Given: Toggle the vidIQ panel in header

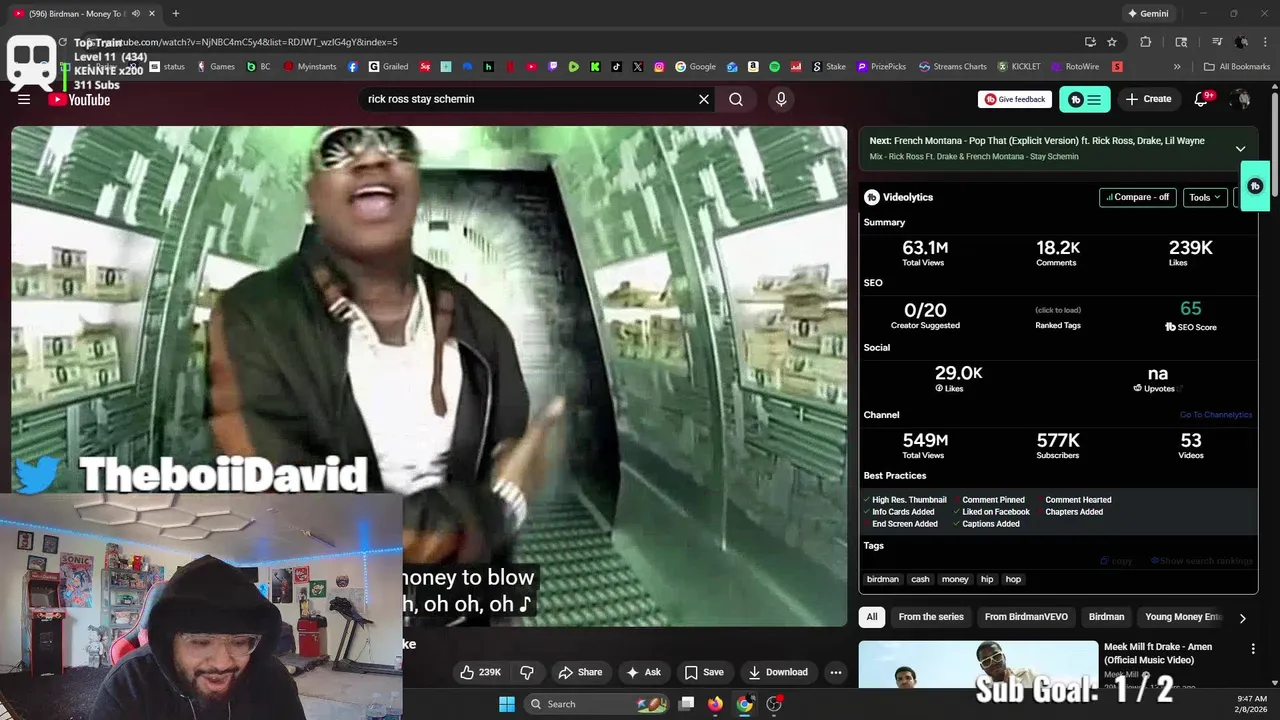Looking at the screenshot, I should [1085, 99].
